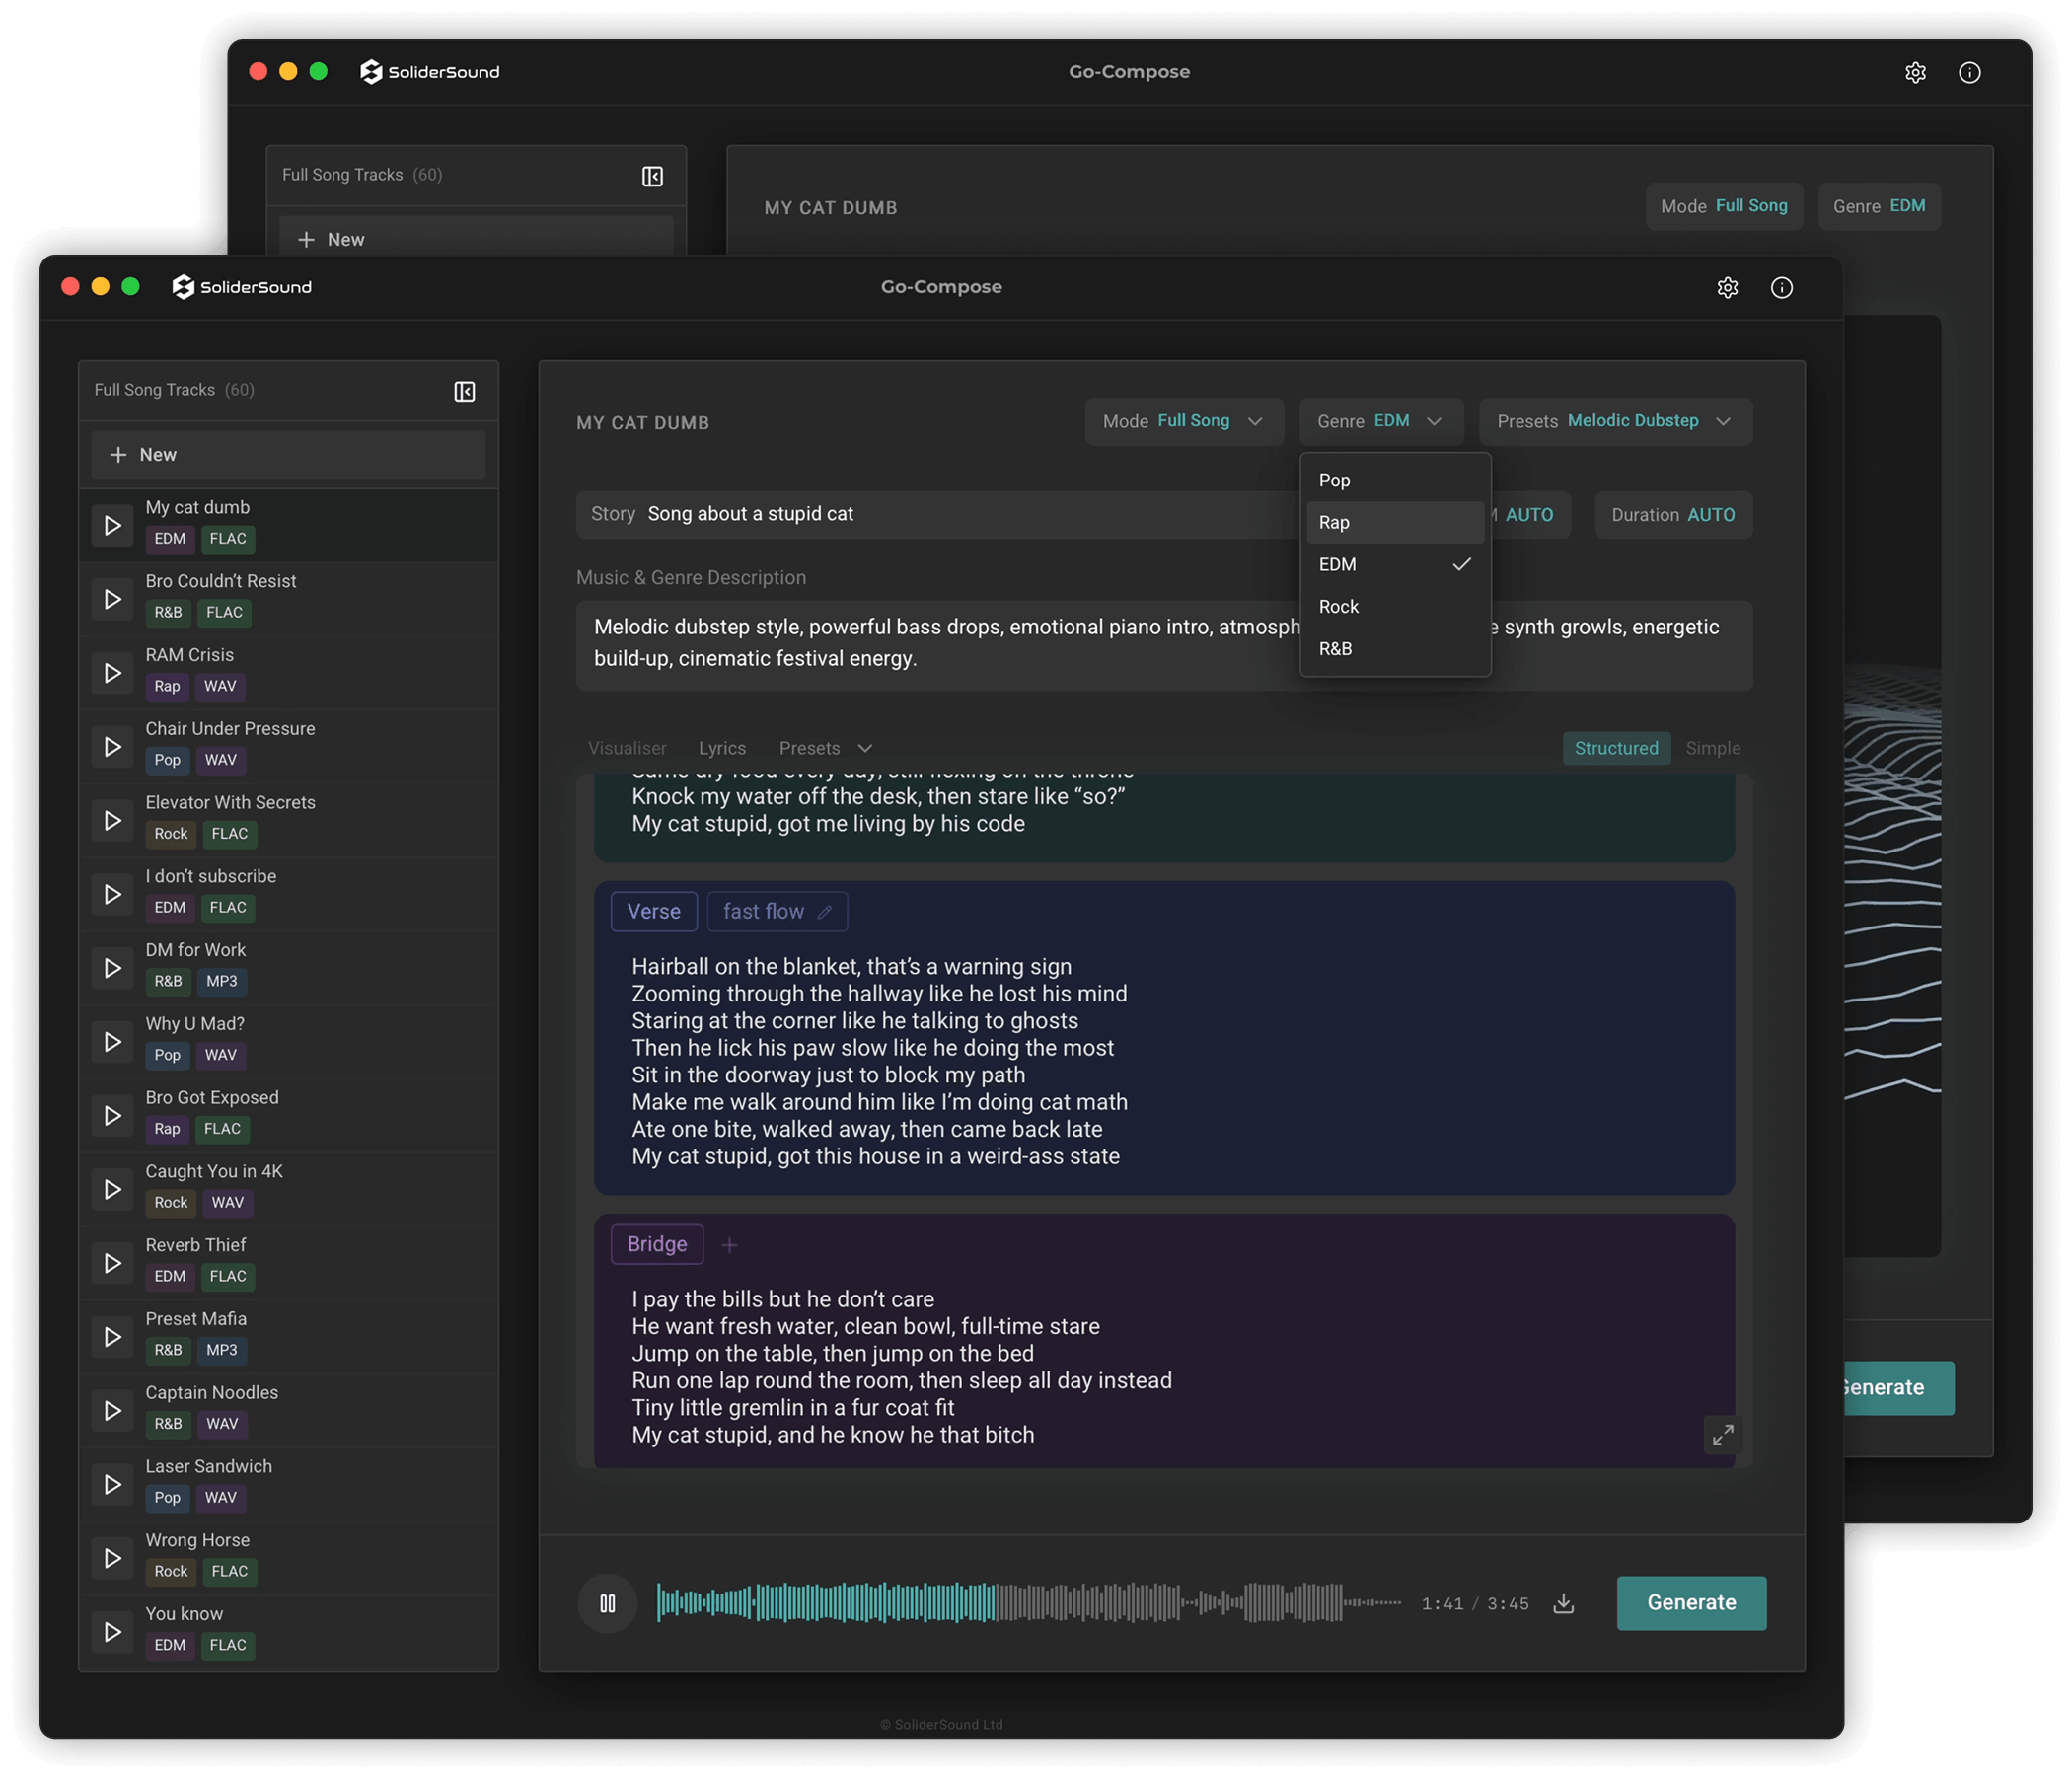Download the generated audio file
The width and height of the screenshot is (2072, 1779).
[1563, 1603]
